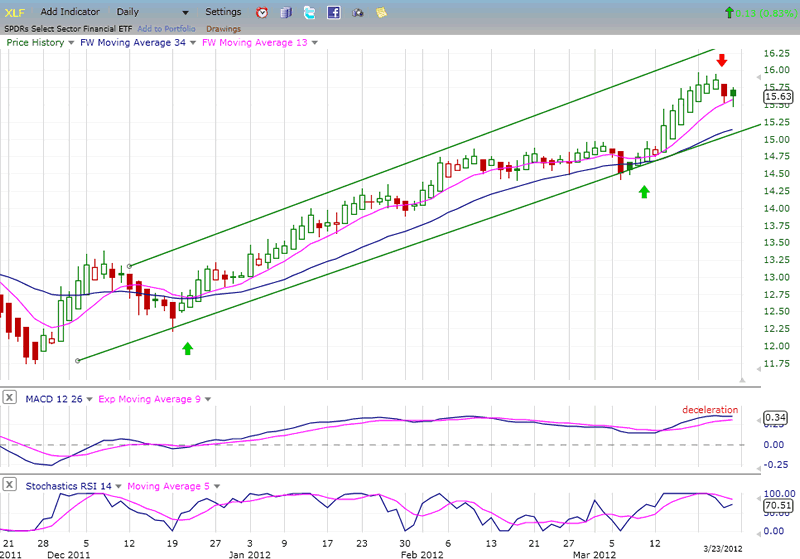Image resolution: width=800 pixels, height=559 pixels.
Task: Open the Add Indicator menu
Action: click(x=69, y=12)
